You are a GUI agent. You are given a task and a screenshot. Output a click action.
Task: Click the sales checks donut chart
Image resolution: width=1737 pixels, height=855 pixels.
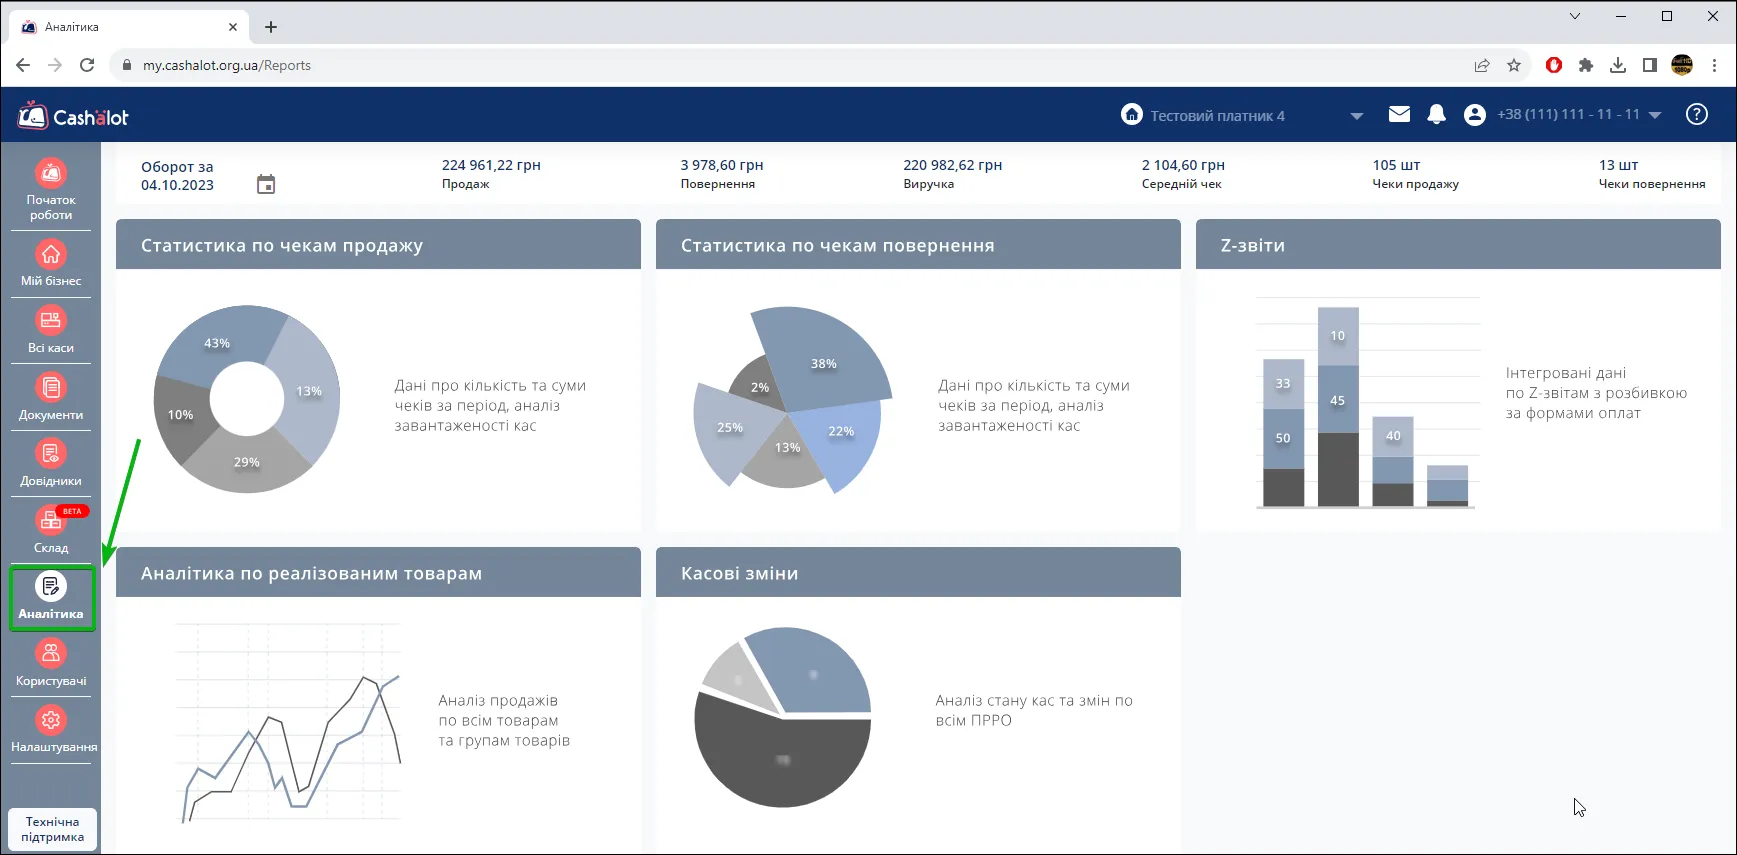pyautogui.click(x=247, y=399)
